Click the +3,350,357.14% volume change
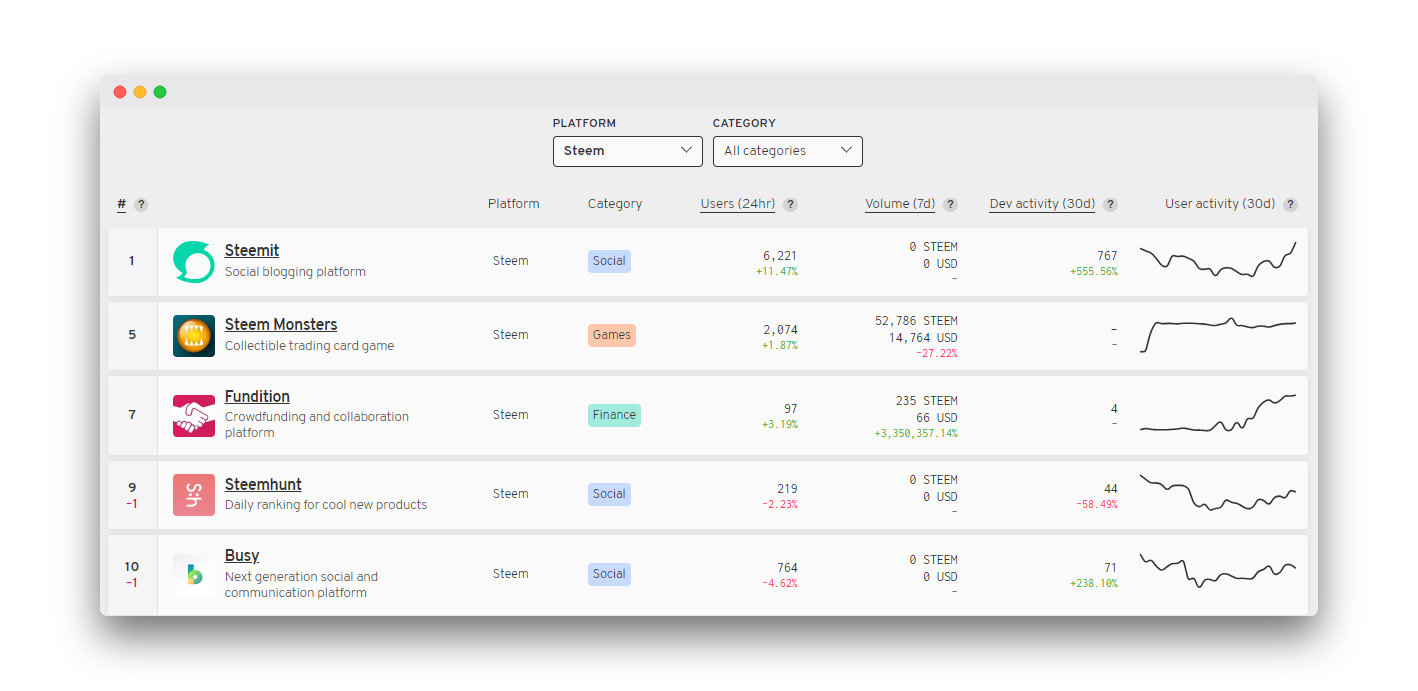The height and width of the screenshot is (691, 1418). click(x=916, y=434)
